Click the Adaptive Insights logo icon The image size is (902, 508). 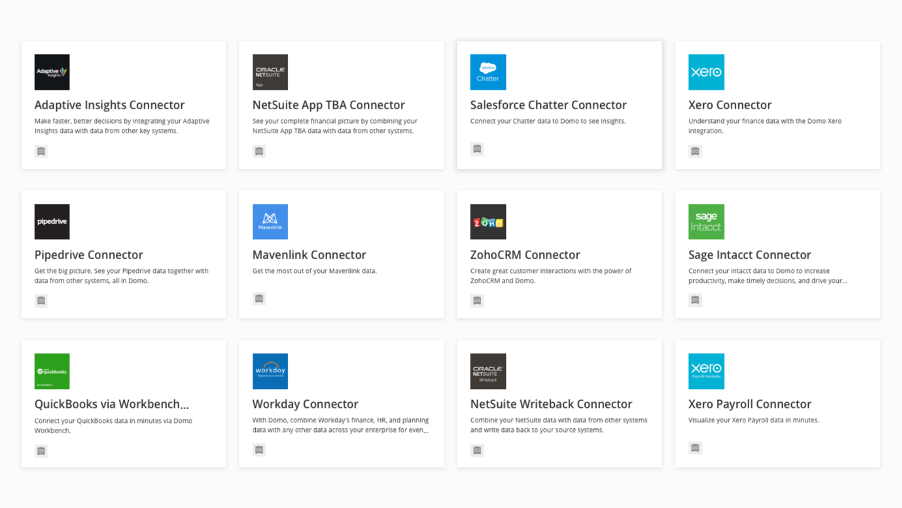(x=52, y=72)
